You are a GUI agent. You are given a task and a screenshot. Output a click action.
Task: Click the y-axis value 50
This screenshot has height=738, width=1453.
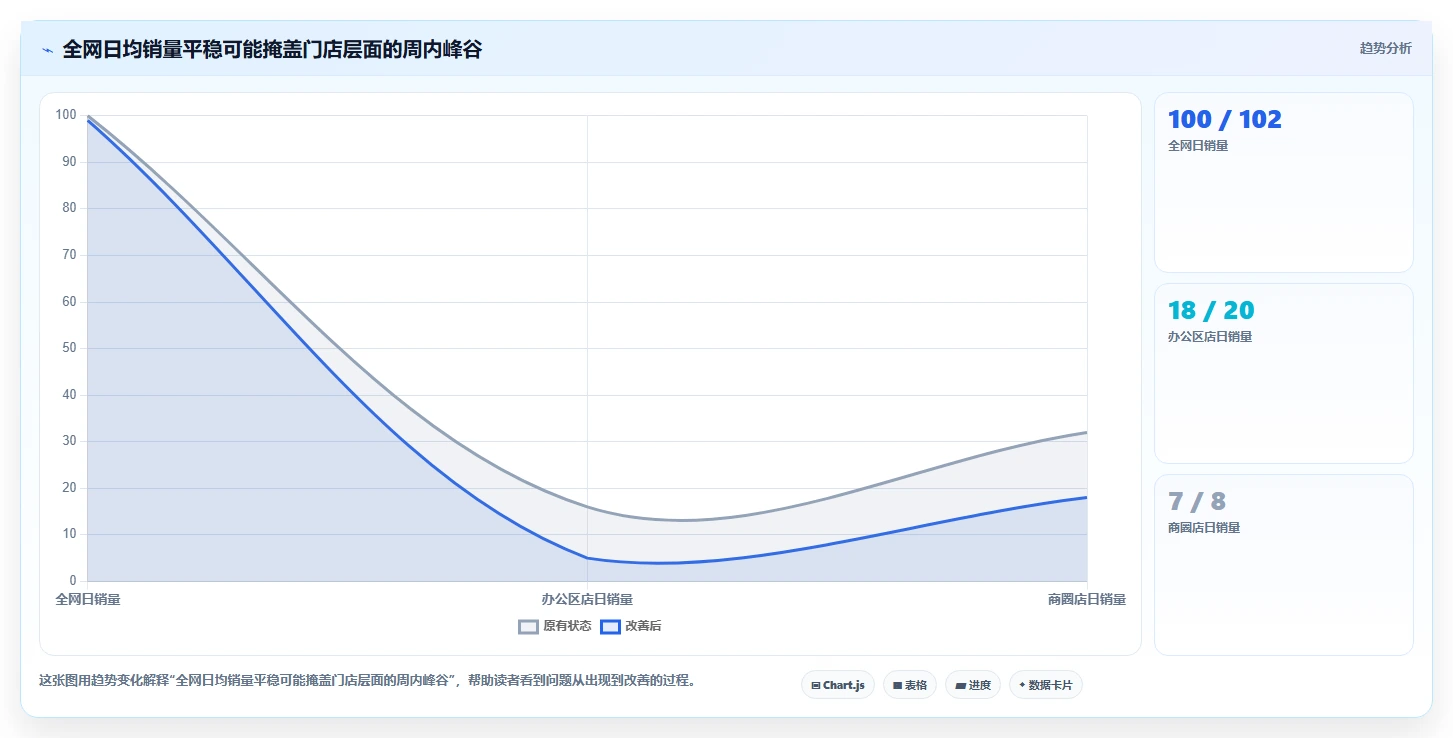(x=69, y=348)
